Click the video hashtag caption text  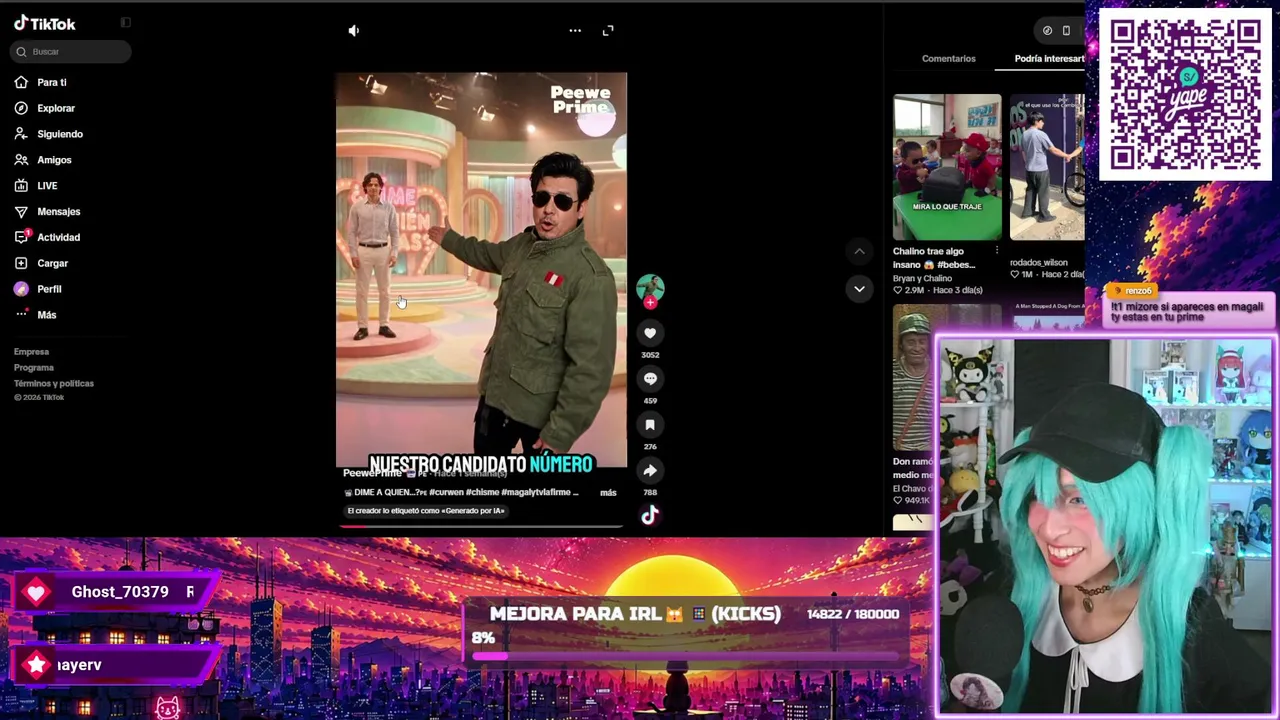click(x=461, y=493)
